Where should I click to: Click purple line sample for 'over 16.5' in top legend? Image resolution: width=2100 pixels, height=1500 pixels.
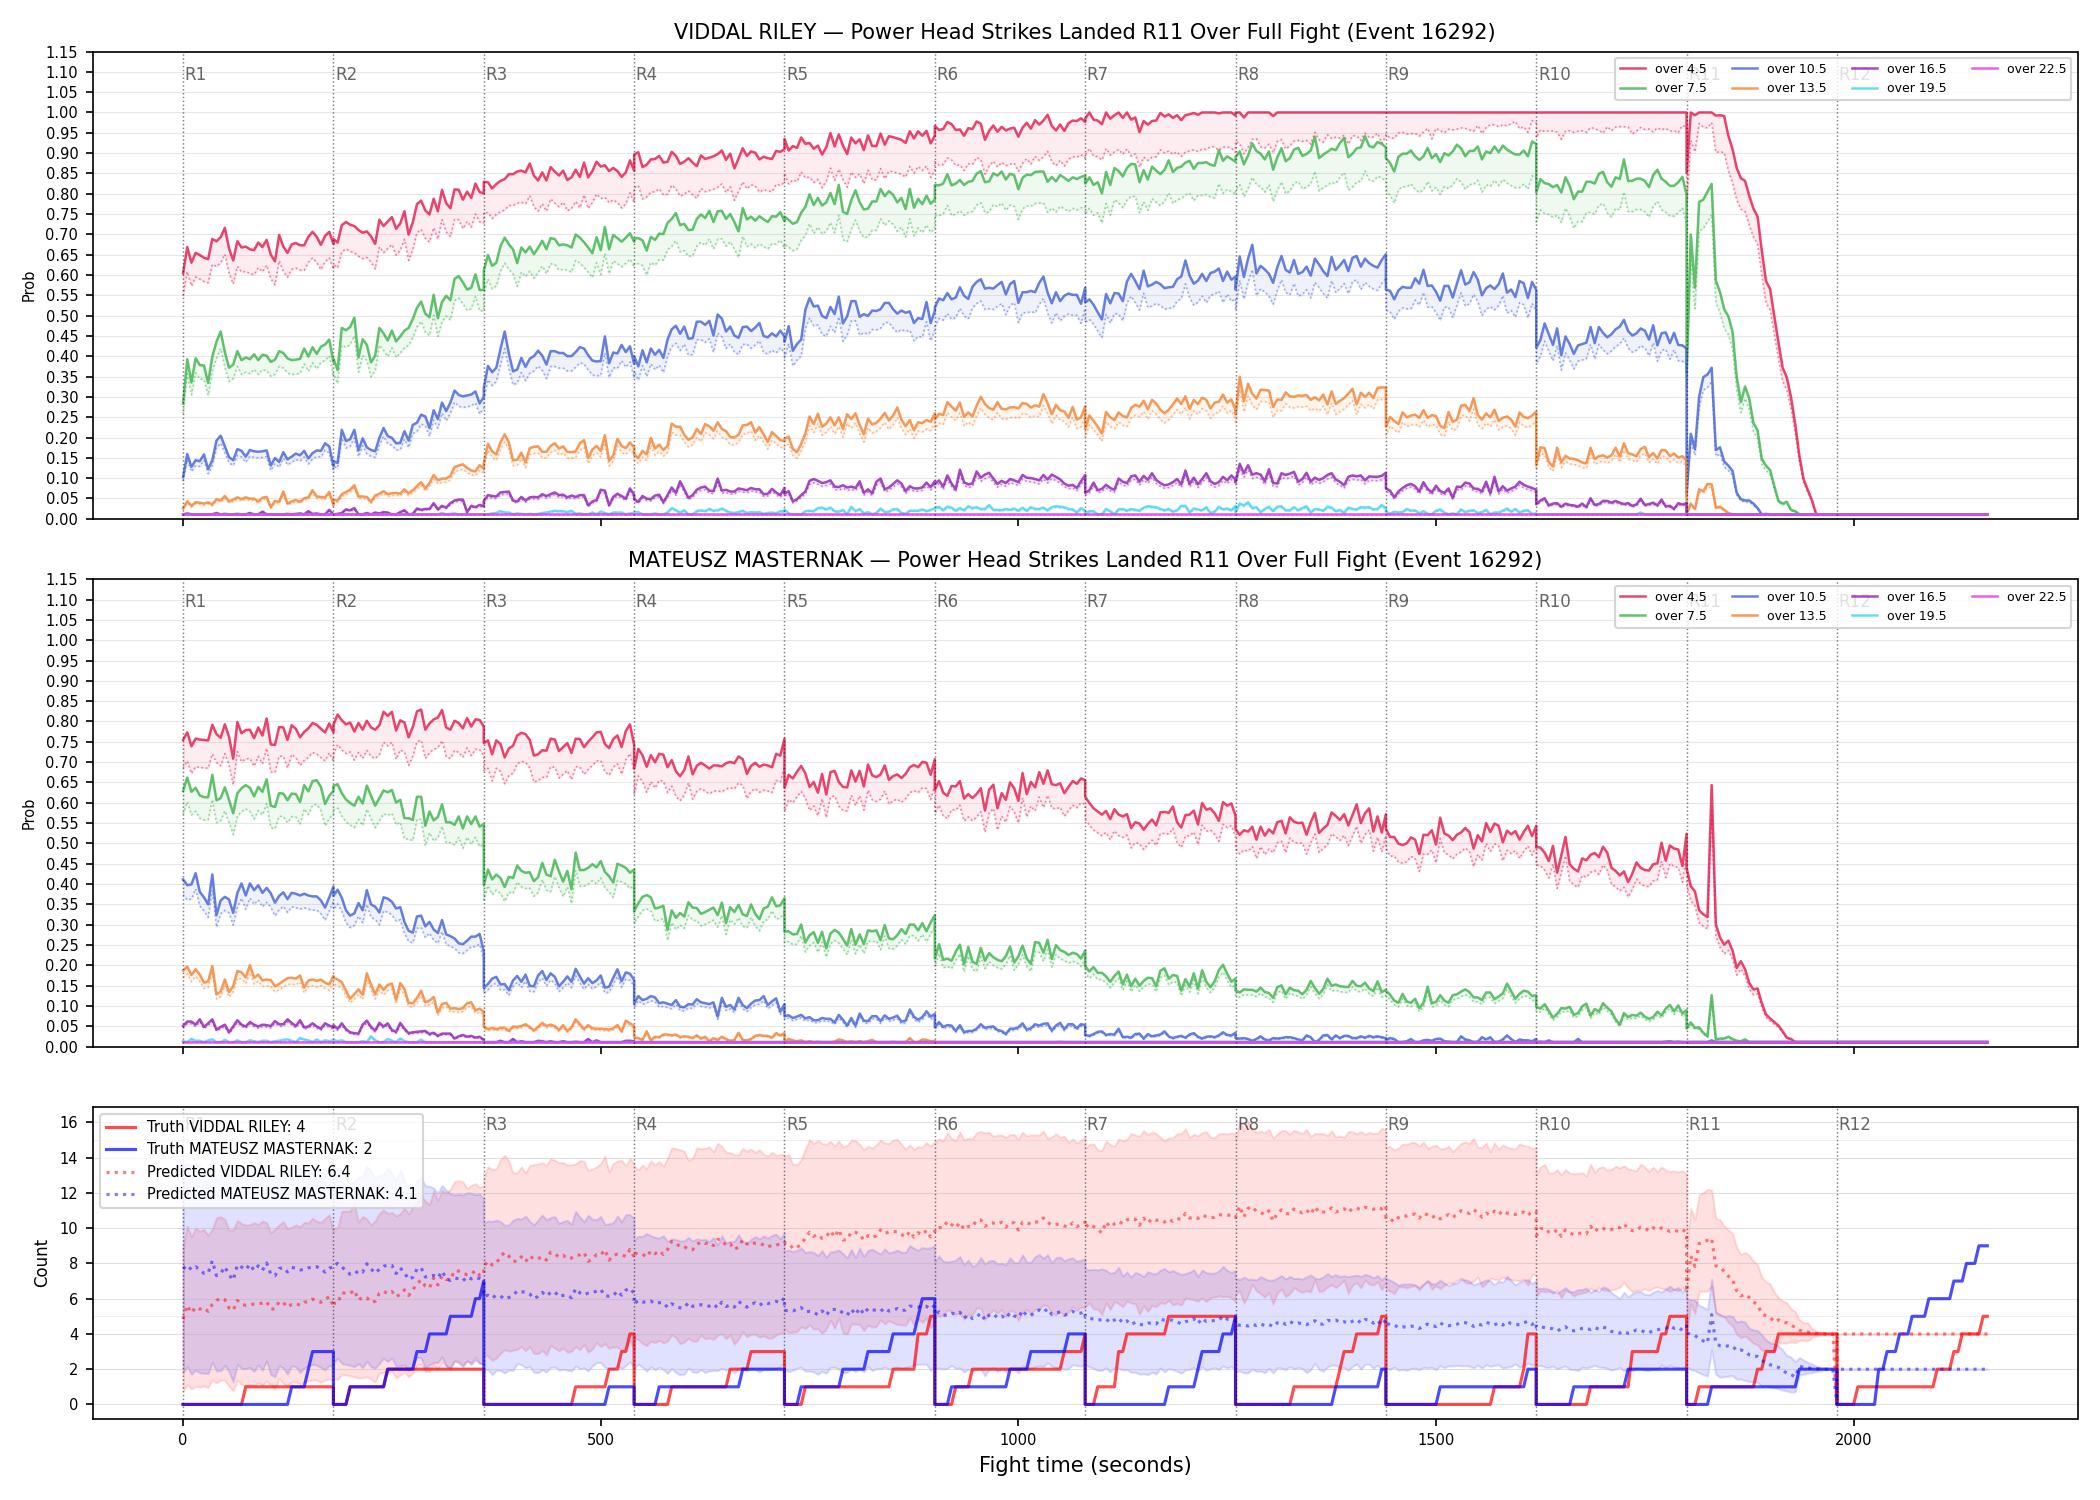coord(1865,69)
